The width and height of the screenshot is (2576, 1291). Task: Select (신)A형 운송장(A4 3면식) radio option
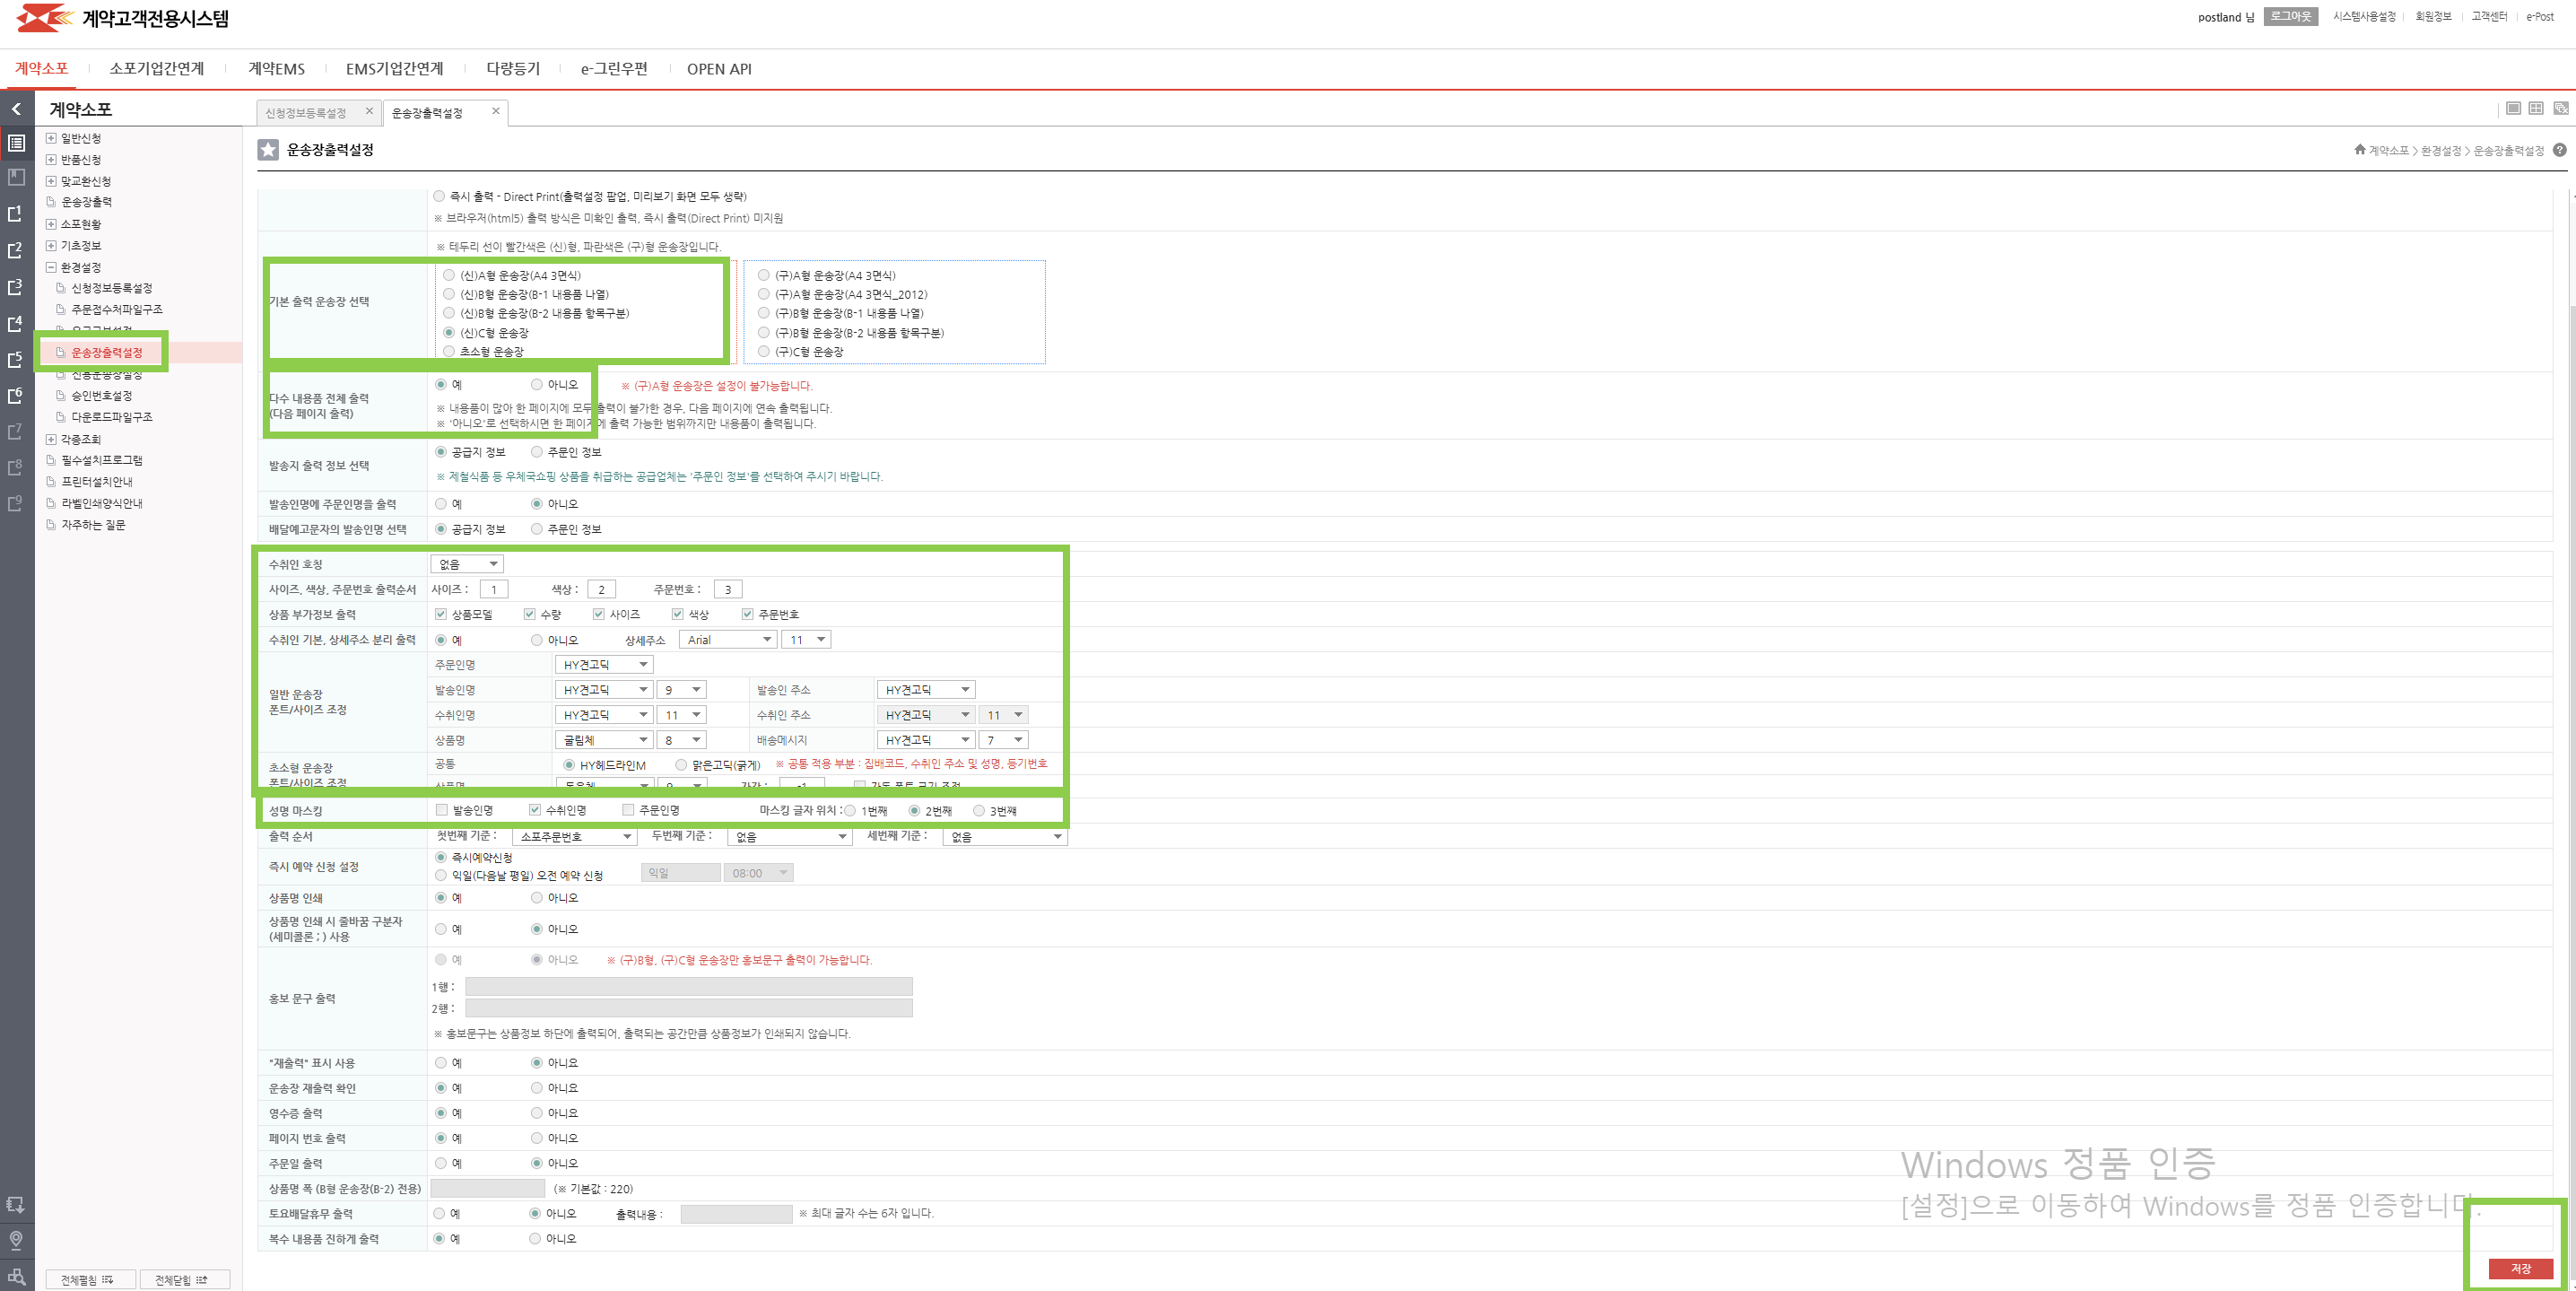449,275
